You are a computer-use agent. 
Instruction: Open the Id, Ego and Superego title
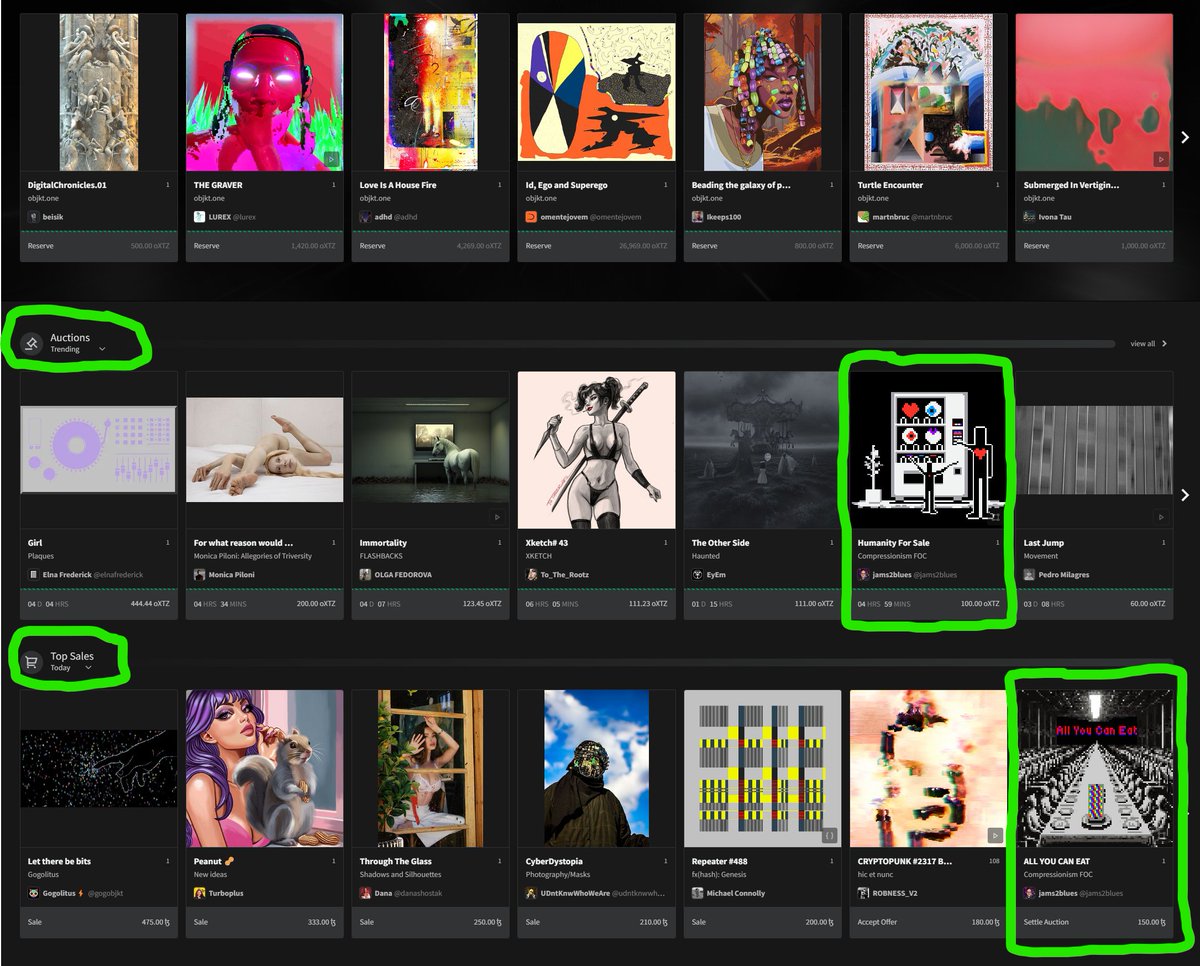pos(567,185)
